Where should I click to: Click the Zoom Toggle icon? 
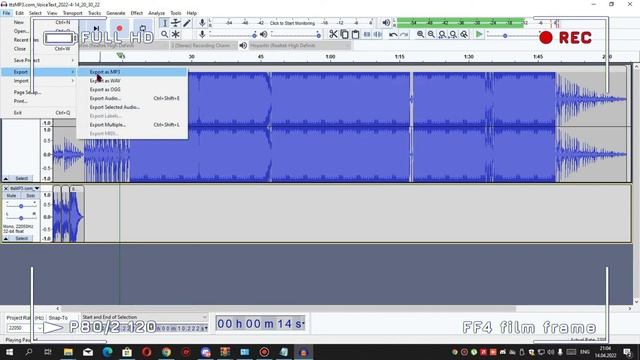464,34
